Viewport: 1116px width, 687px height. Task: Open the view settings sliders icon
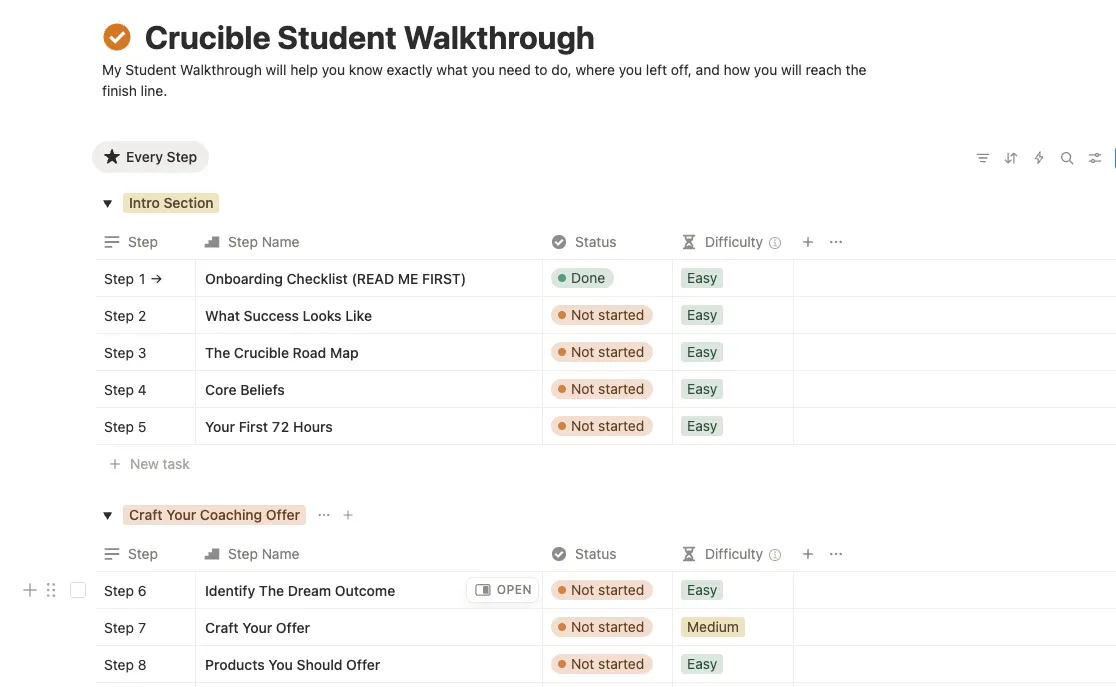(x=1095, y=158)
